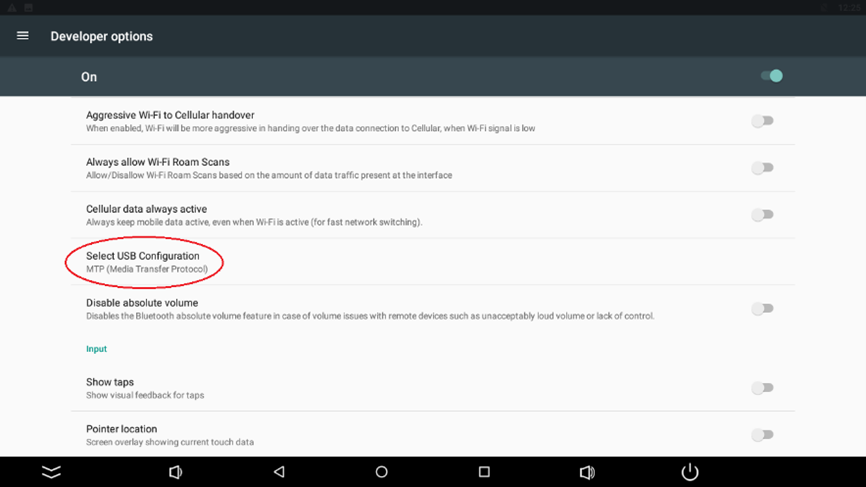
Task: Enable Aggressive Wi-Fi to Cellular handover
Action: [x=762, y=121]
